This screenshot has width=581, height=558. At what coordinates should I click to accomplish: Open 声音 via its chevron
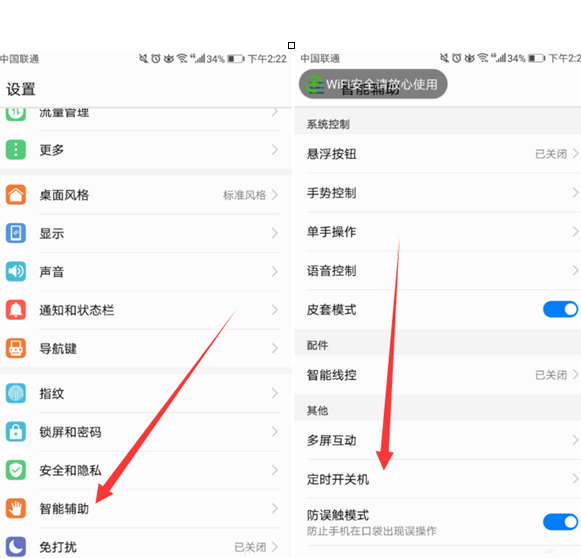[275, 272]
